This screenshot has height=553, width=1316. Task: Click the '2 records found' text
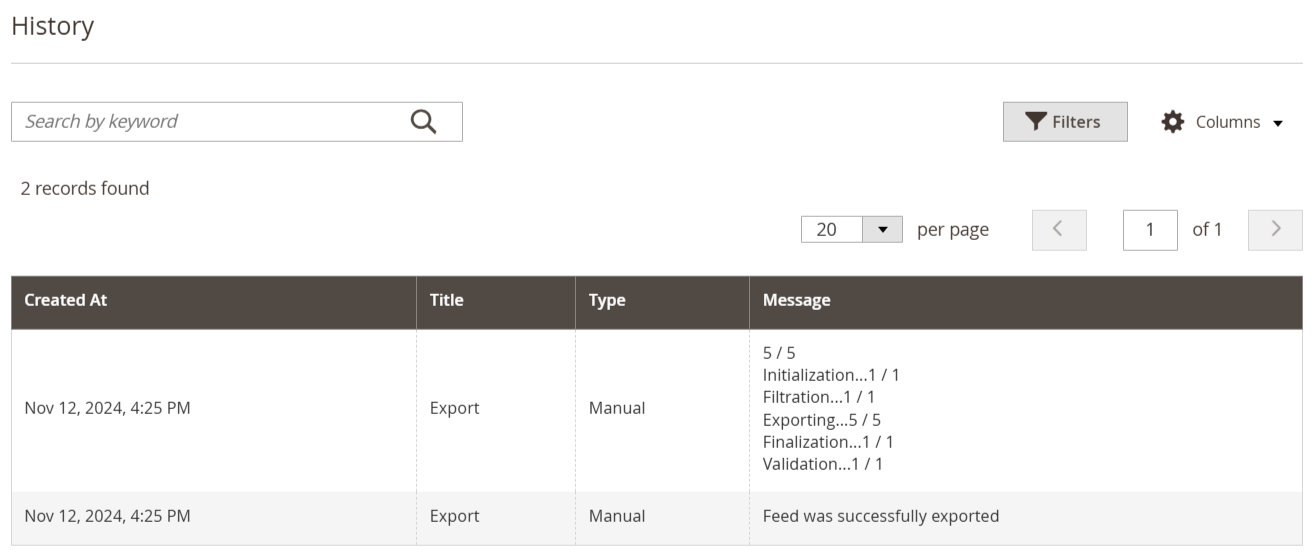coord(85,188)
